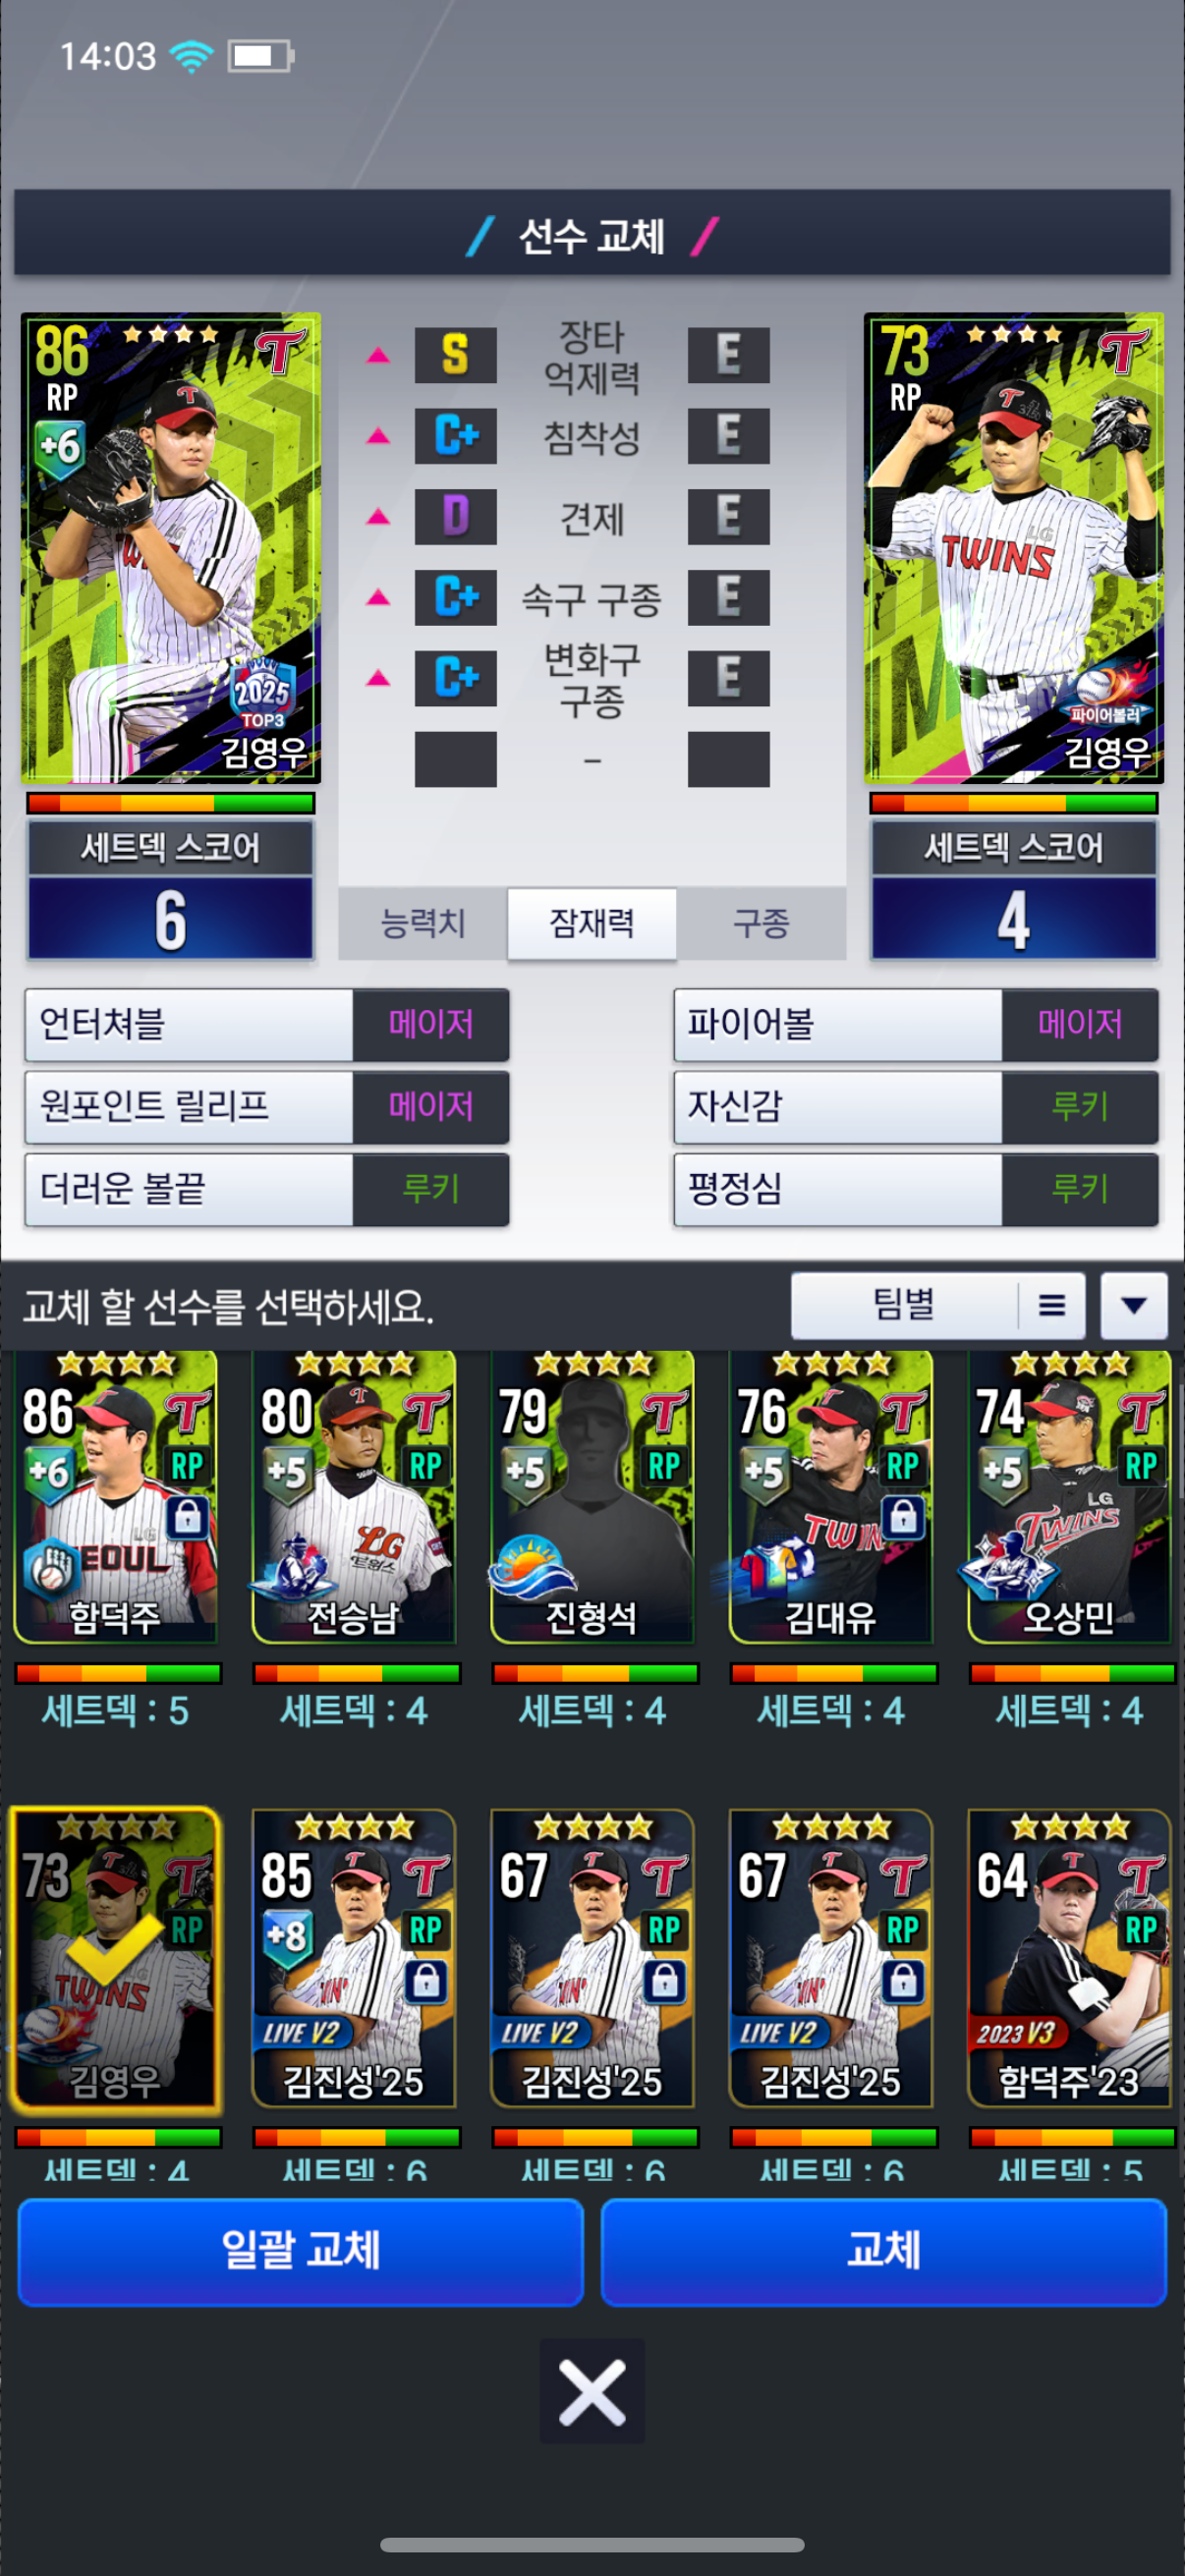Tap the lock icon on 김대유 card
Screen dimensions: 1185x2576
tap(903, 1516)
